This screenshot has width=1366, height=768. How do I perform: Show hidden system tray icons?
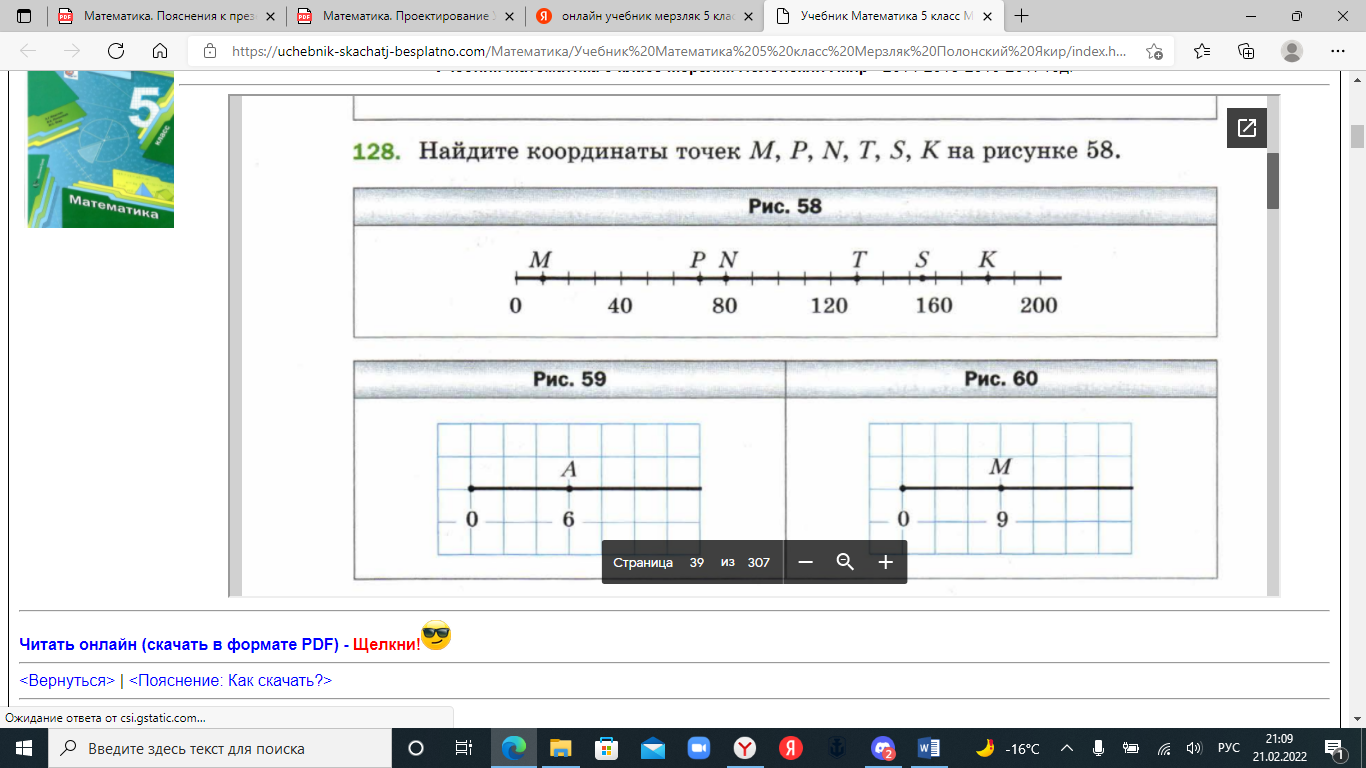pyautogui.click(x=1067, y=748)
